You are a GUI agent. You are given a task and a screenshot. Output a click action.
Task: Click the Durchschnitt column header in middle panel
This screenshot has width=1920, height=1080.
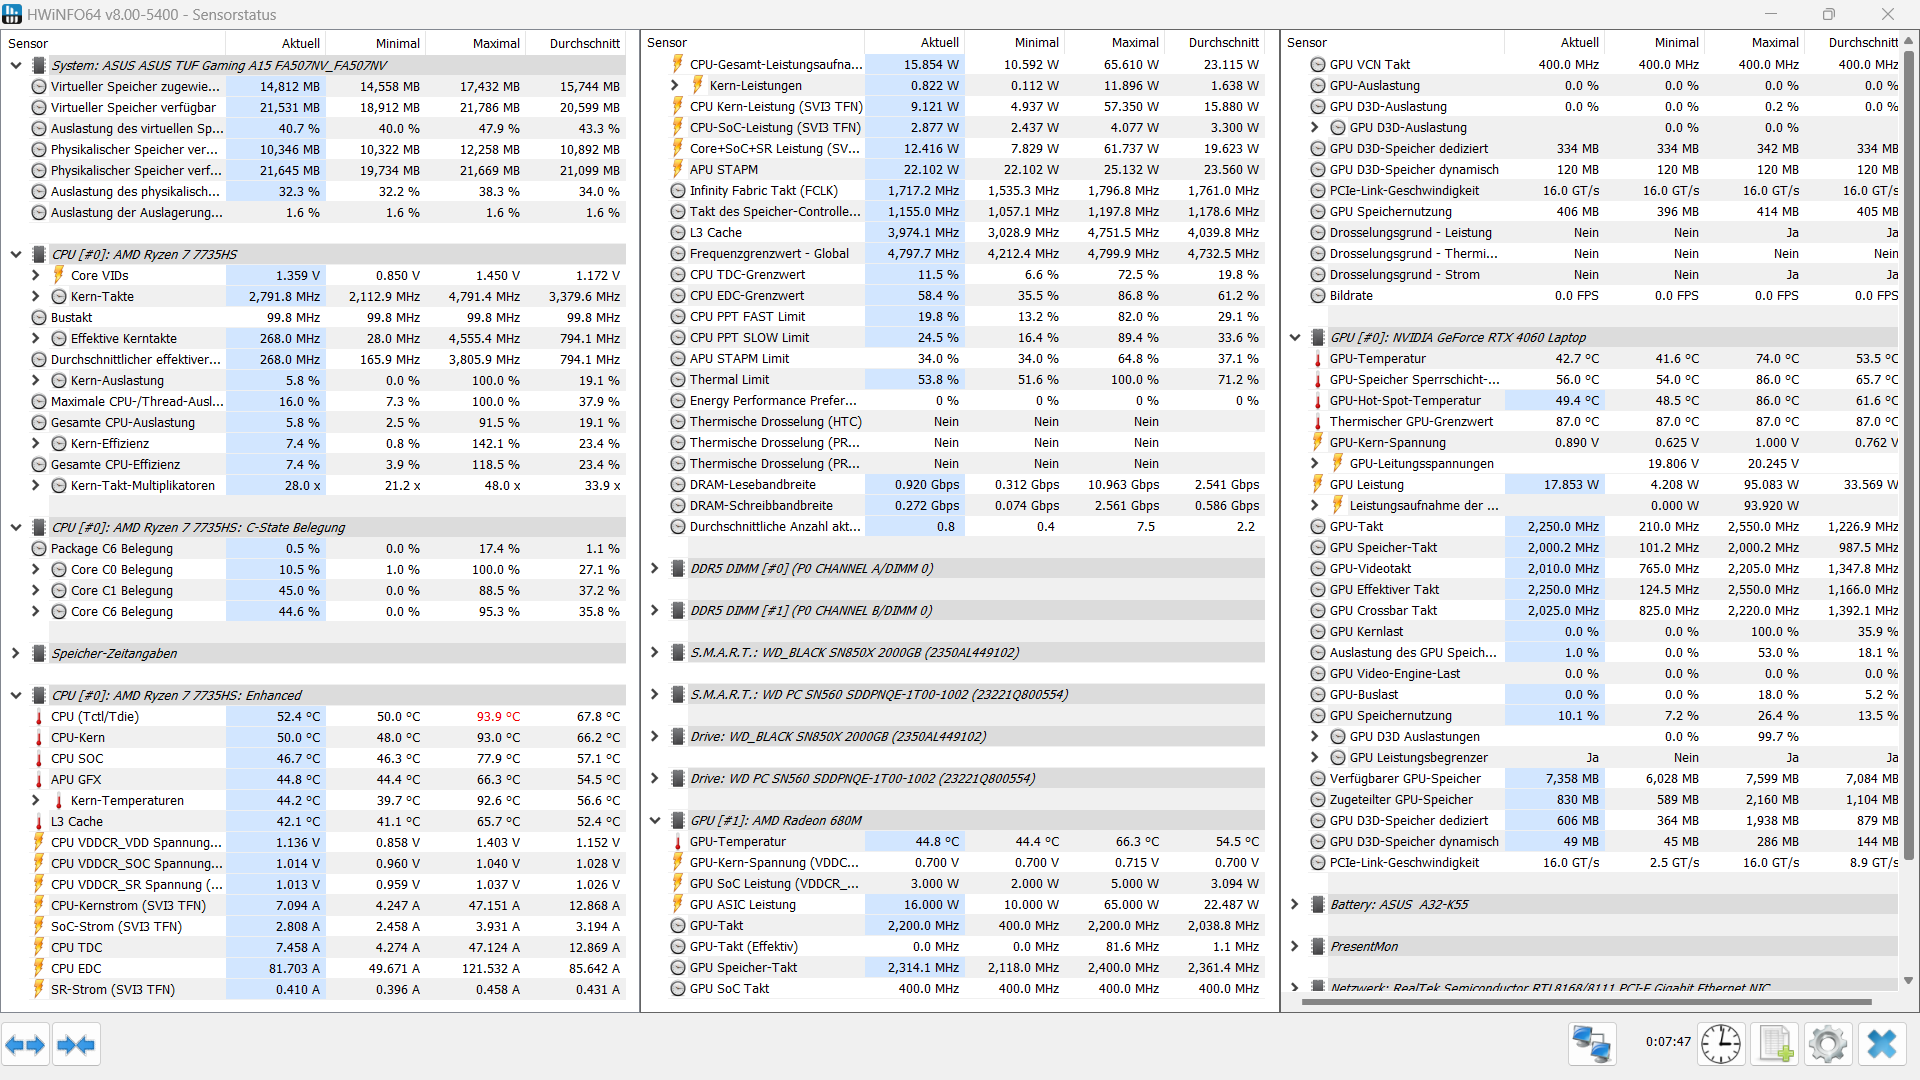tap(1223, 42)
